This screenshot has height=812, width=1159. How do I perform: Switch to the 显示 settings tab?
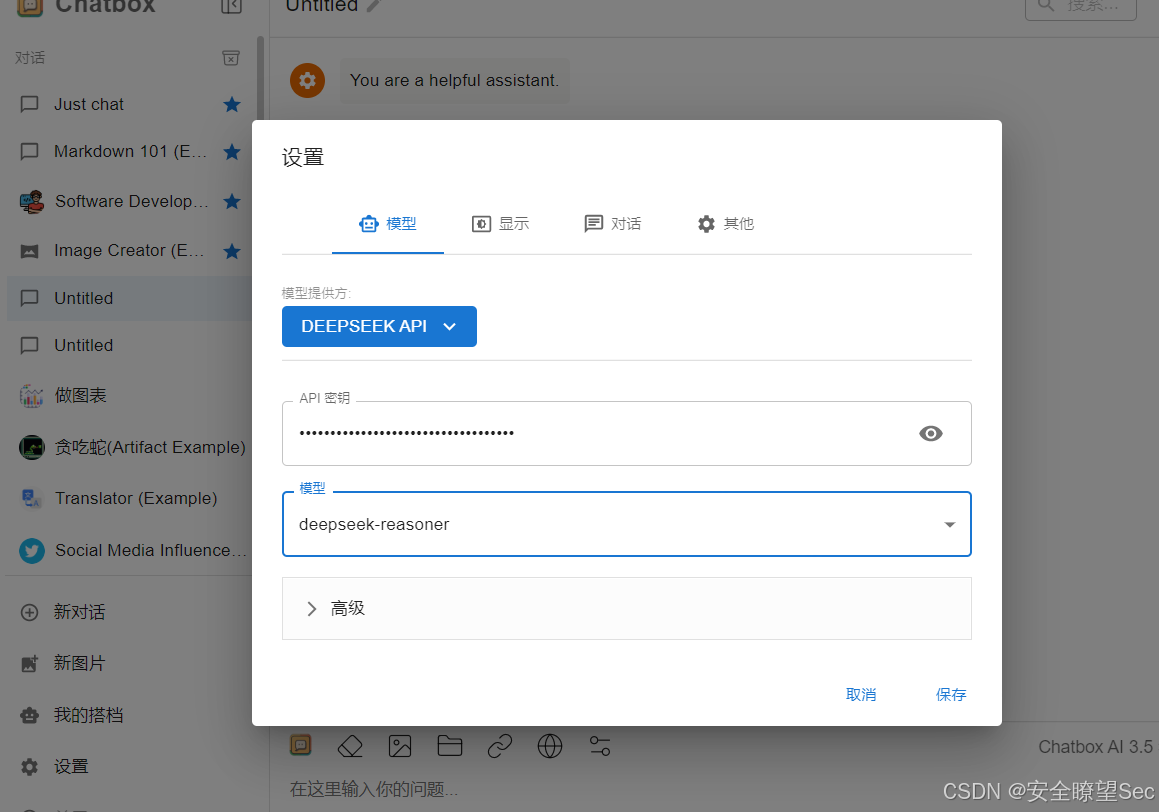500,224
